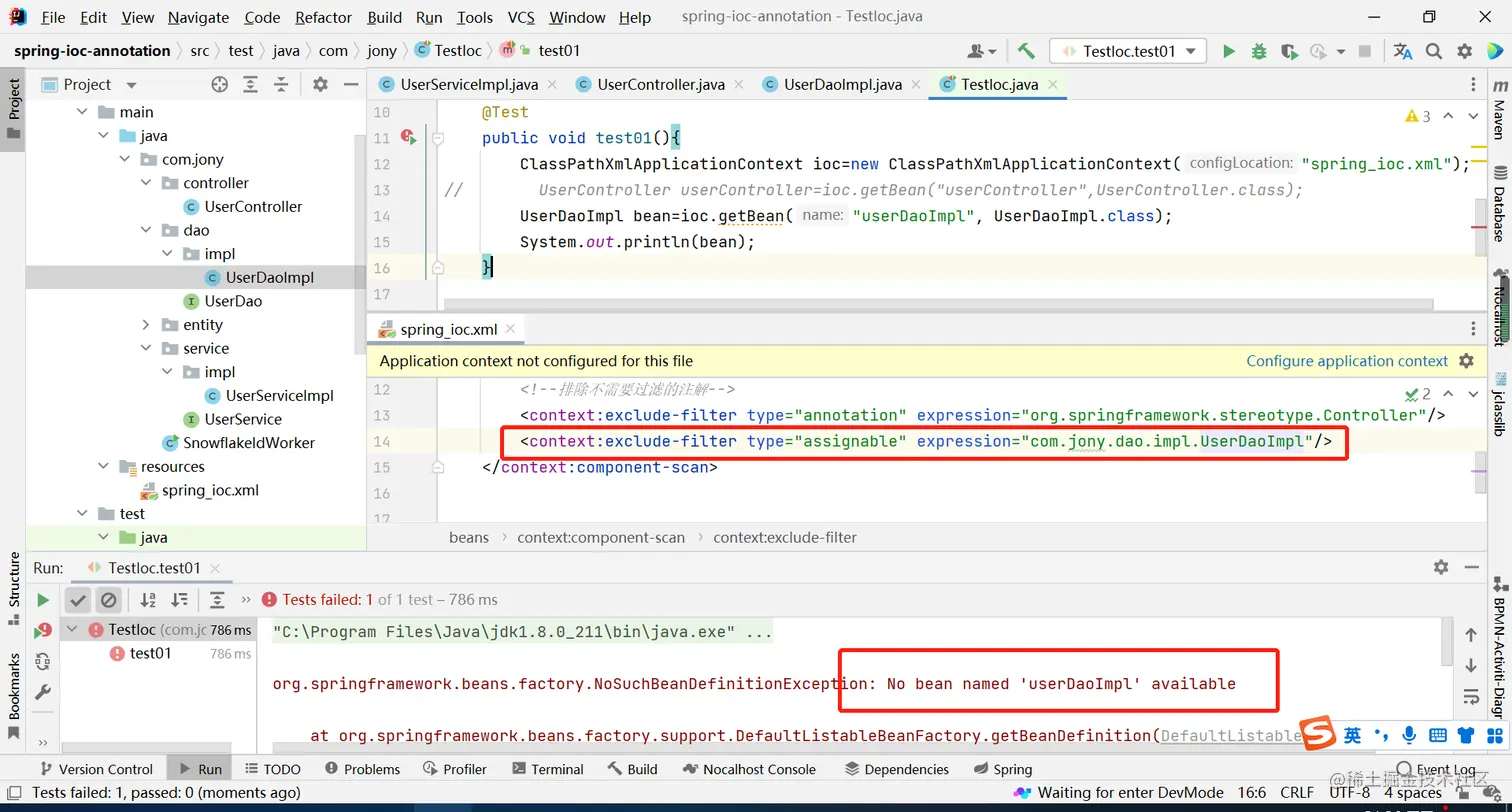Open the Sogou skin shirt icon
The height and width of the screenshot is (812, 1512).
(1466, 735)
